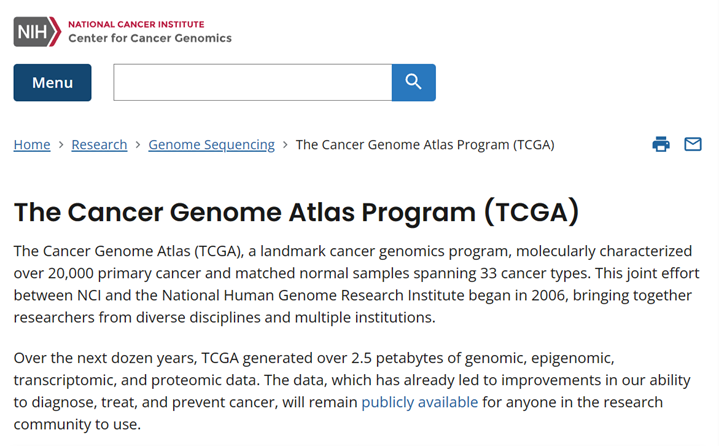The width and height of the screenshot is (719, 446).
Task: Click the breadcrumb chevron after Research
Action: 138,145
